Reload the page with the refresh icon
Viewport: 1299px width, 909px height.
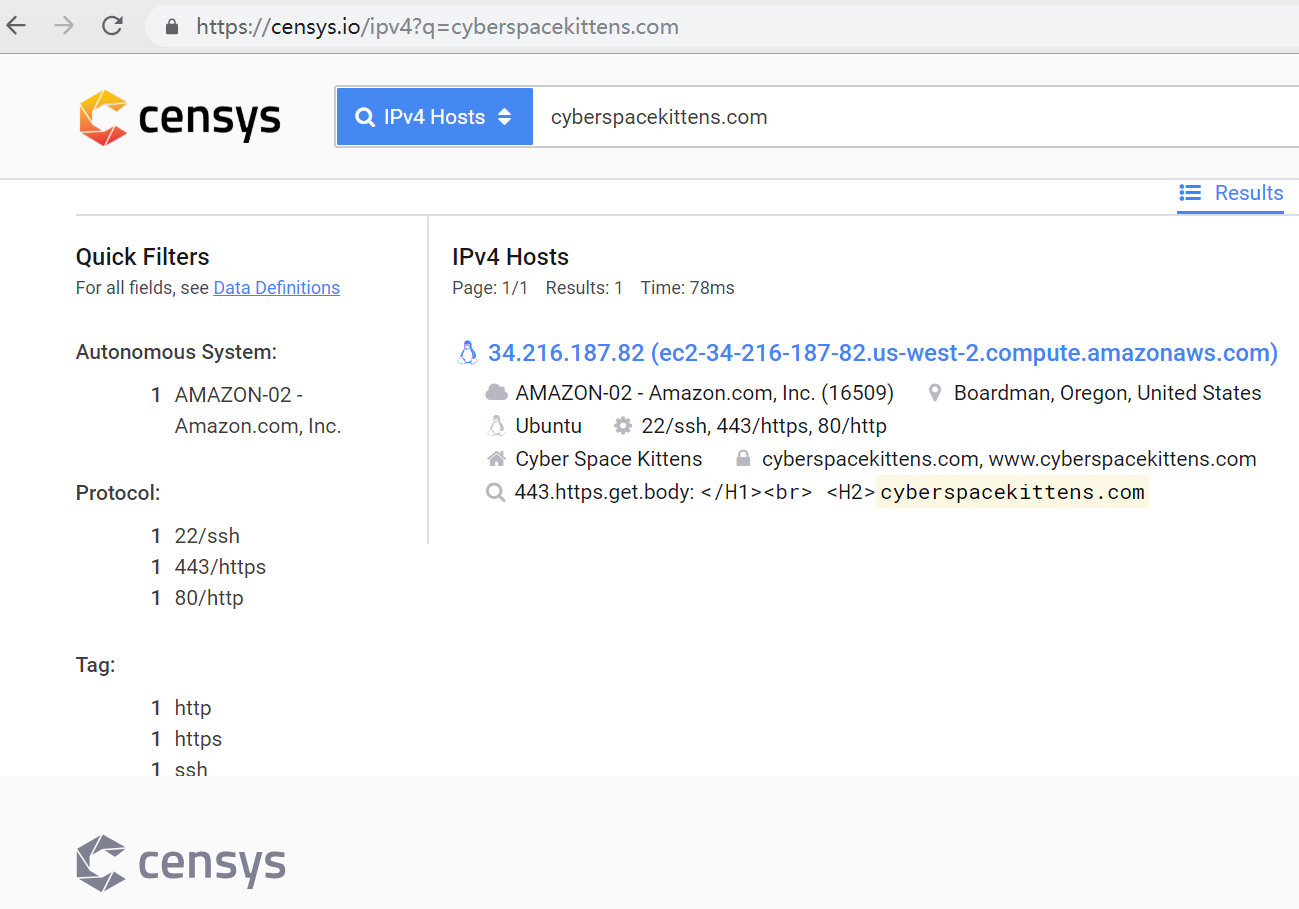click(x=112, y=26)
